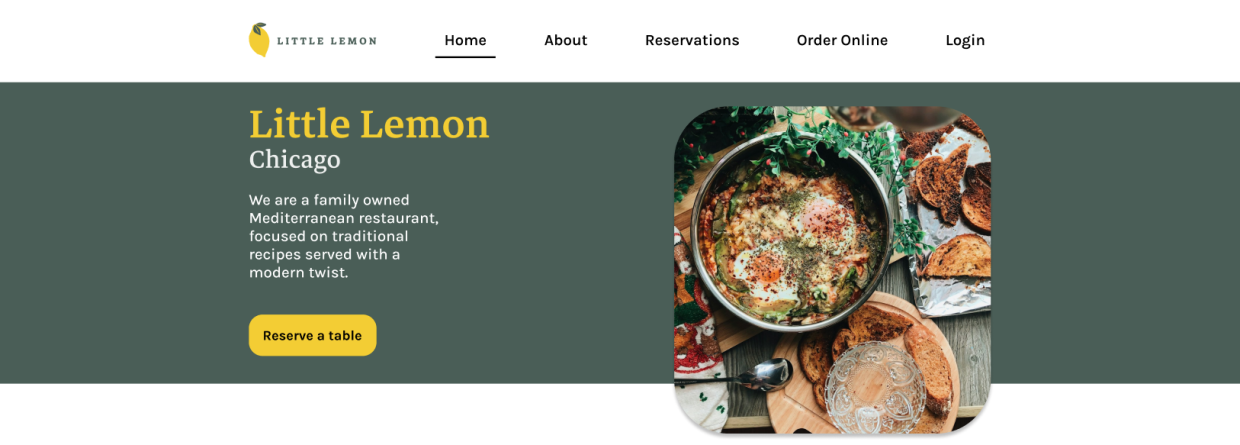This screenshot has width=1240, height=445.
Task: Click the family owned Mediterranean restaurant description
Action: (x=344, y=236)
